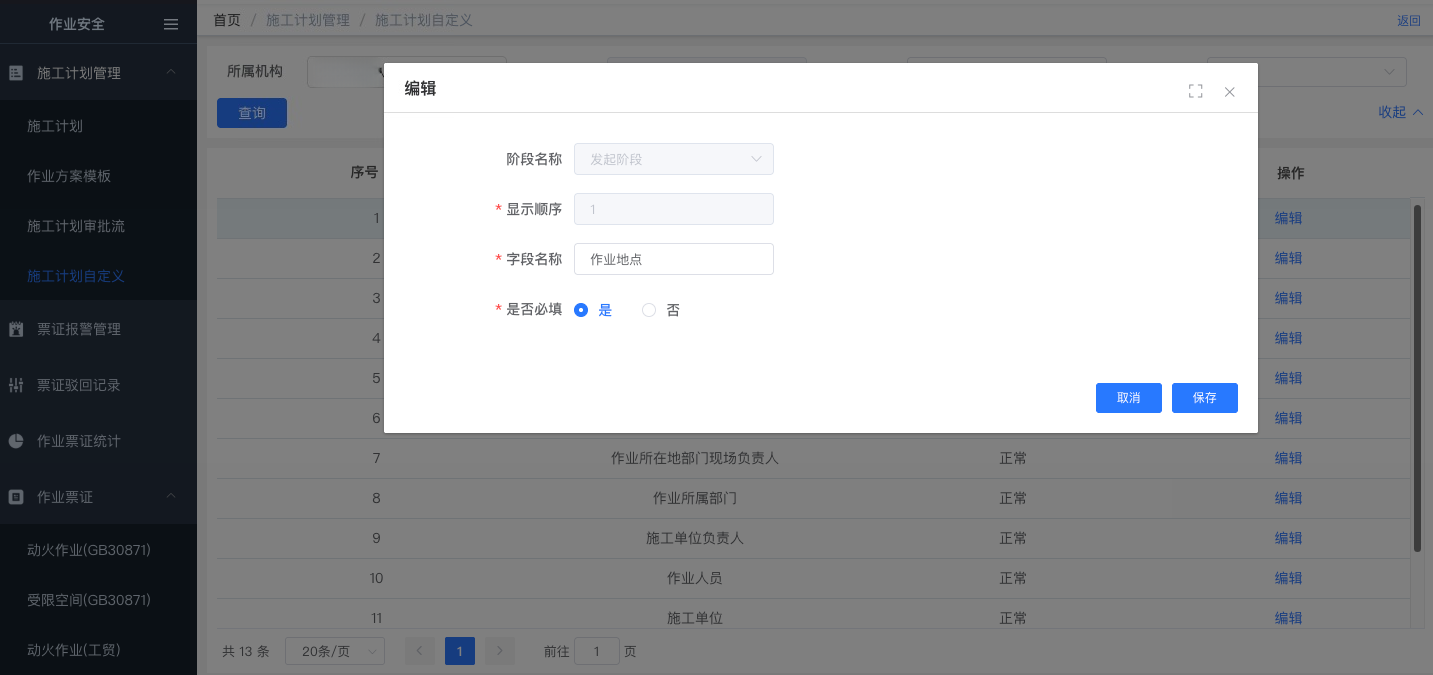Screen dimensions: 1433x675
Task: Click the 作业票证 sidebar icon
Action: pos(16,497)
